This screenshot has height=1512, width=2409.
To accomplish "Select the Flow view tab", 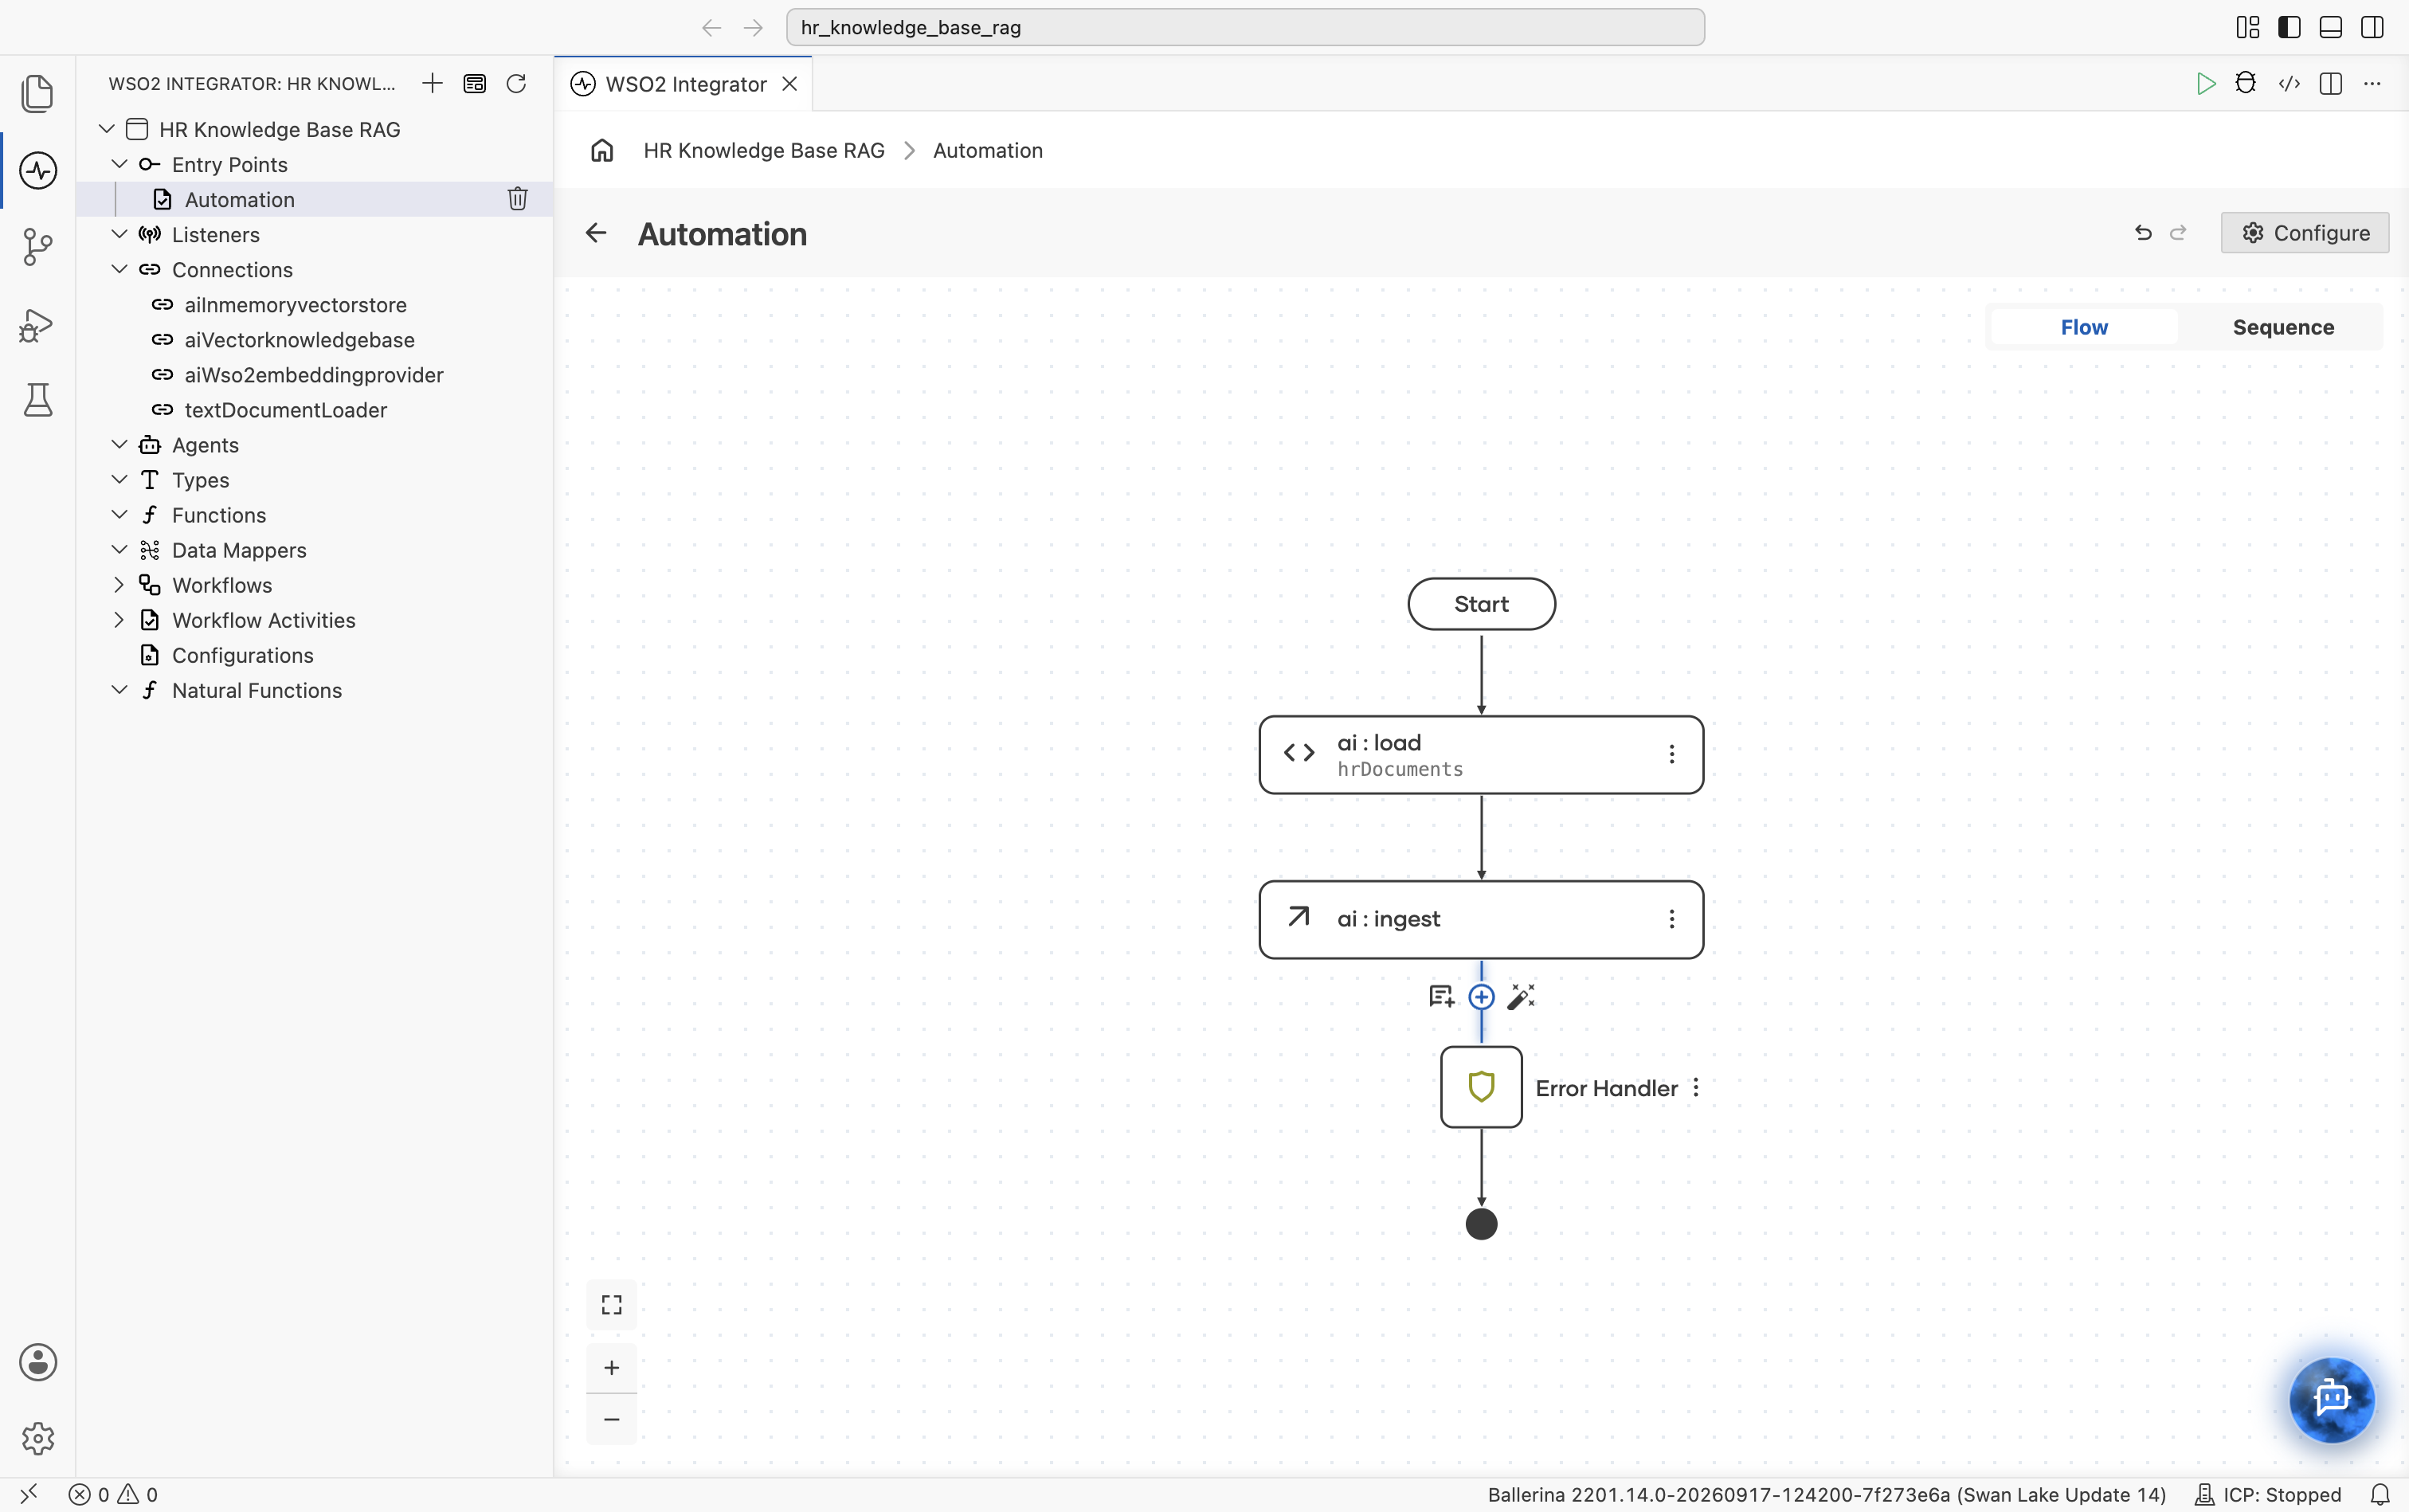I will [2084, 327].
